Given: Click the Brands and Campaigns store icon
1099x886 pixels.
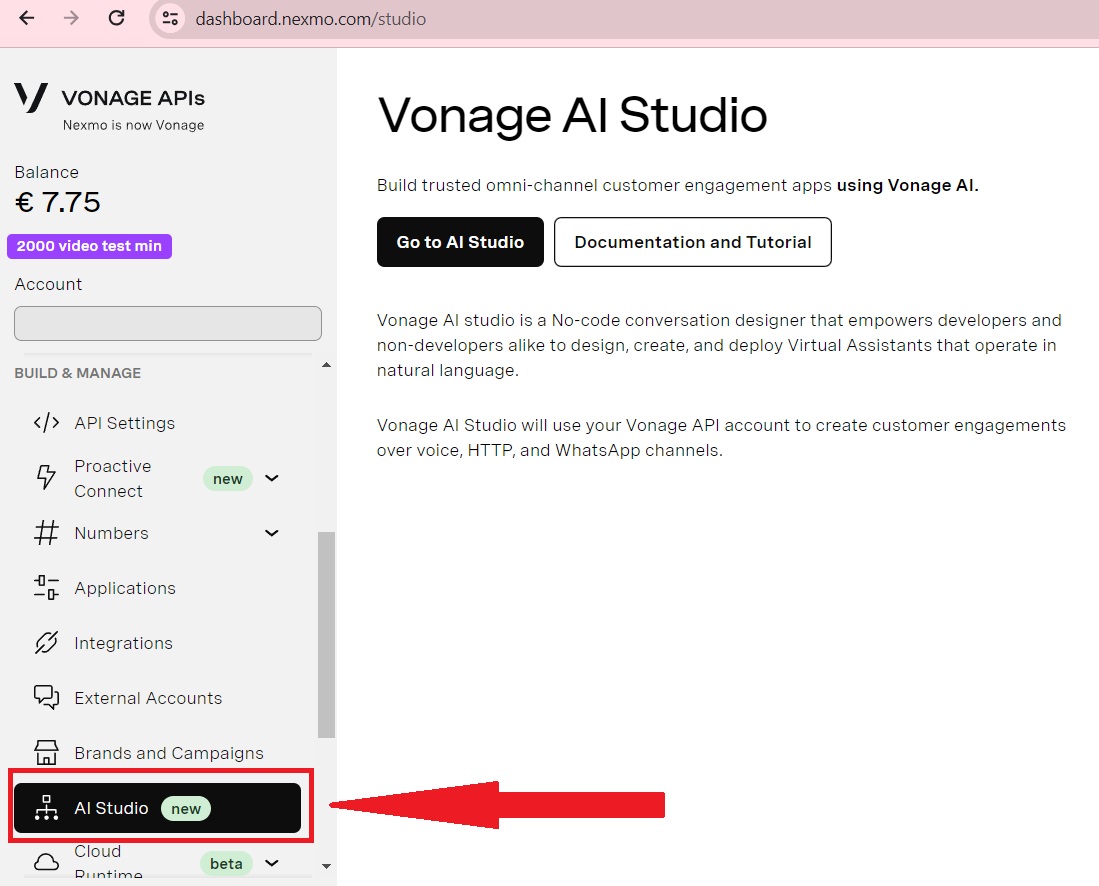Looking at the screenshot, I should tap(46, 753).
